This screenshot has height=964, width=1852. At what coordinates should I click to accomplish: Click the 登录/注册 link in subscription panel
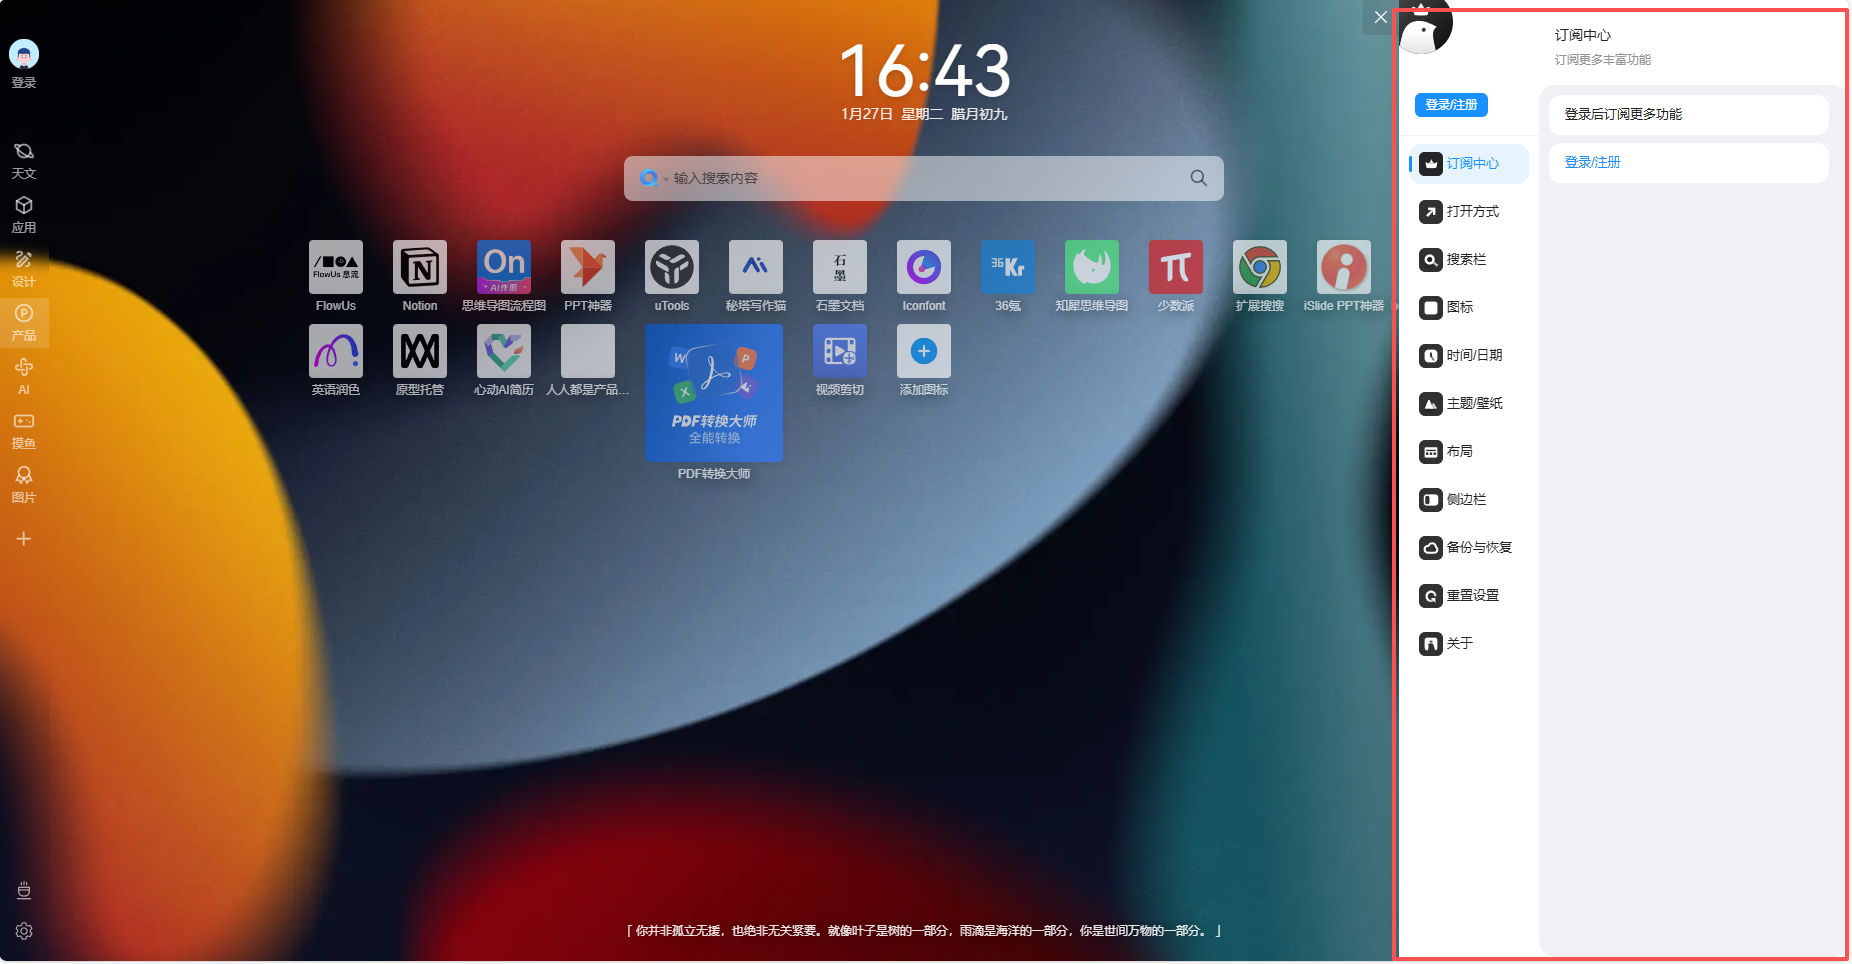point(1592,162)
